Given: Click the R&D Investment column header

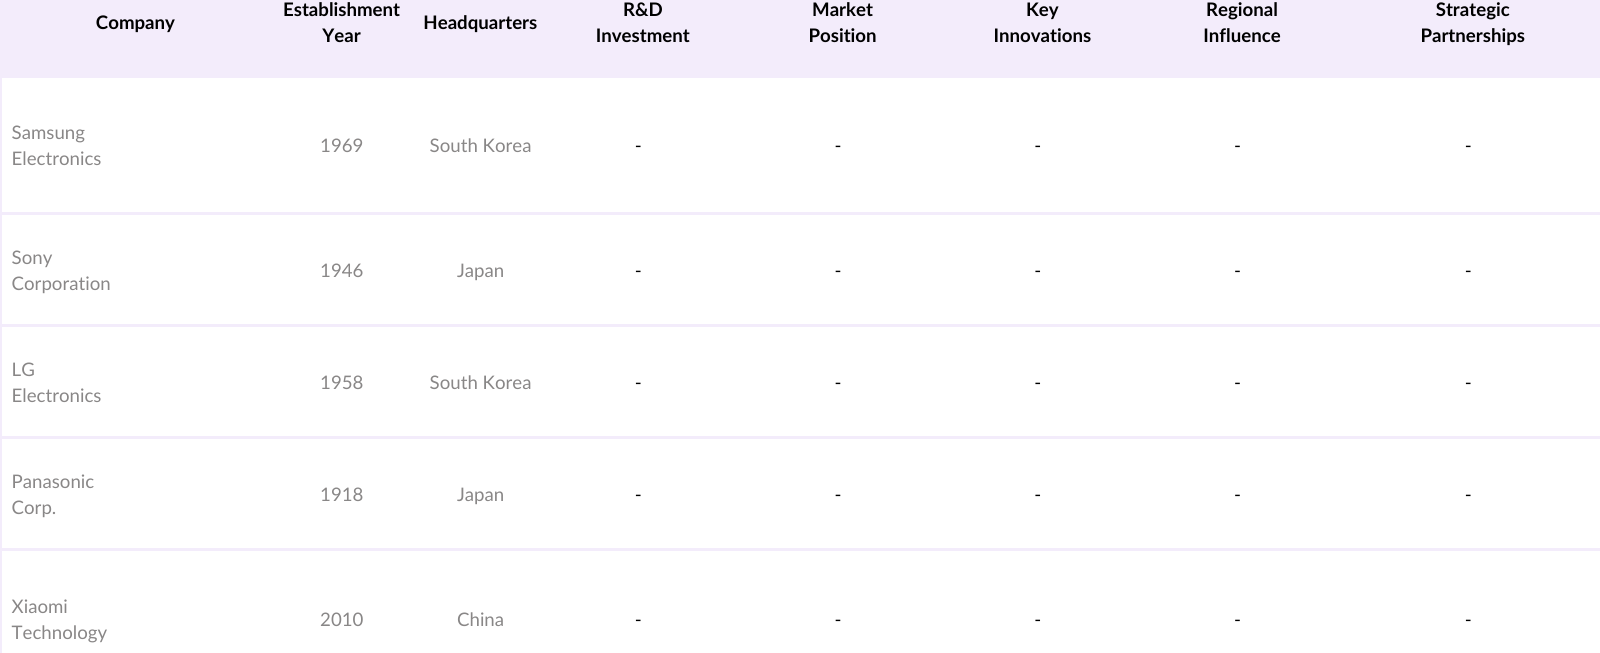Looking at the screenshot, I should click(x=642, y=23).
